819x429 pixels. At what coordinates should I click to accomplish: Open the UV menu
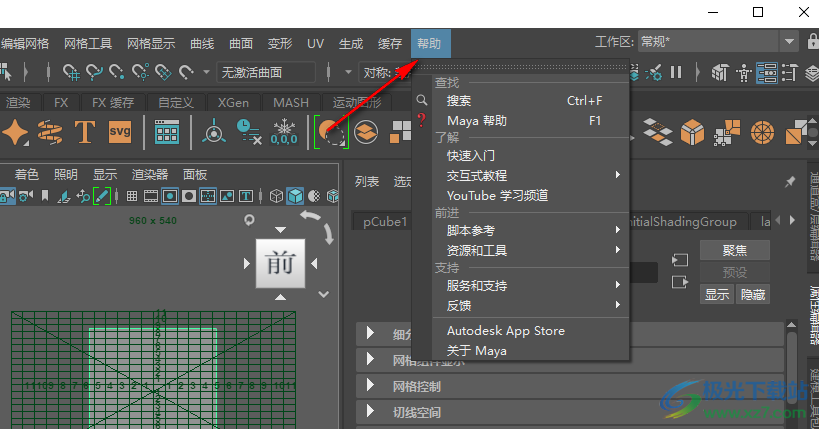[315, 43]
